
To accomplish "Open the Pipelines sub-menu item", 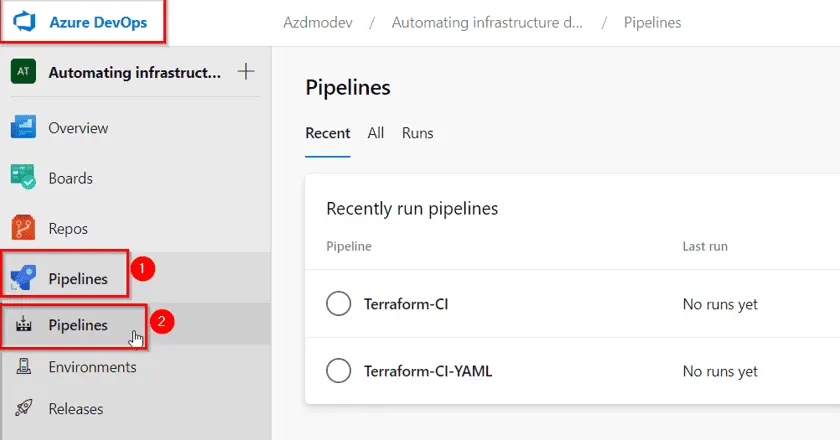I will pyautogui.click(x=78, y=325).
